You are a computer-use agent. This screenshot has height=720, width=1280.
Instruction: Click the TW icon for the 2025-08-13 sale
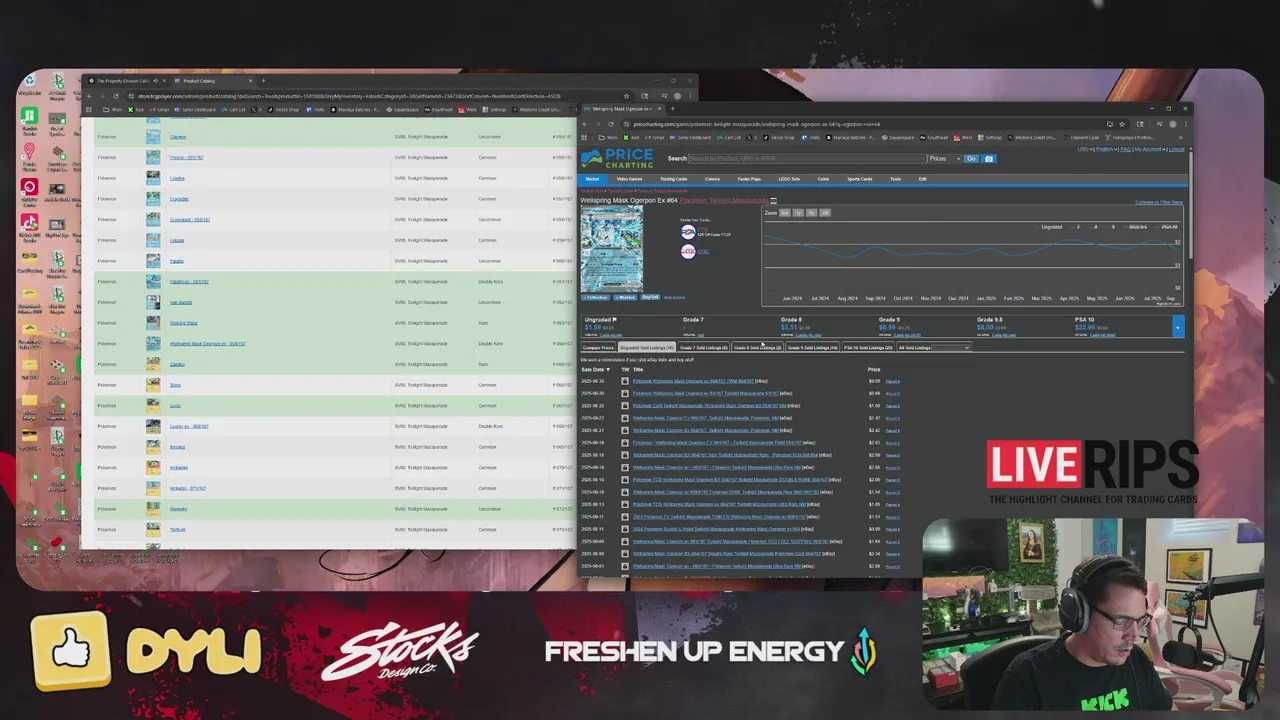625,504
